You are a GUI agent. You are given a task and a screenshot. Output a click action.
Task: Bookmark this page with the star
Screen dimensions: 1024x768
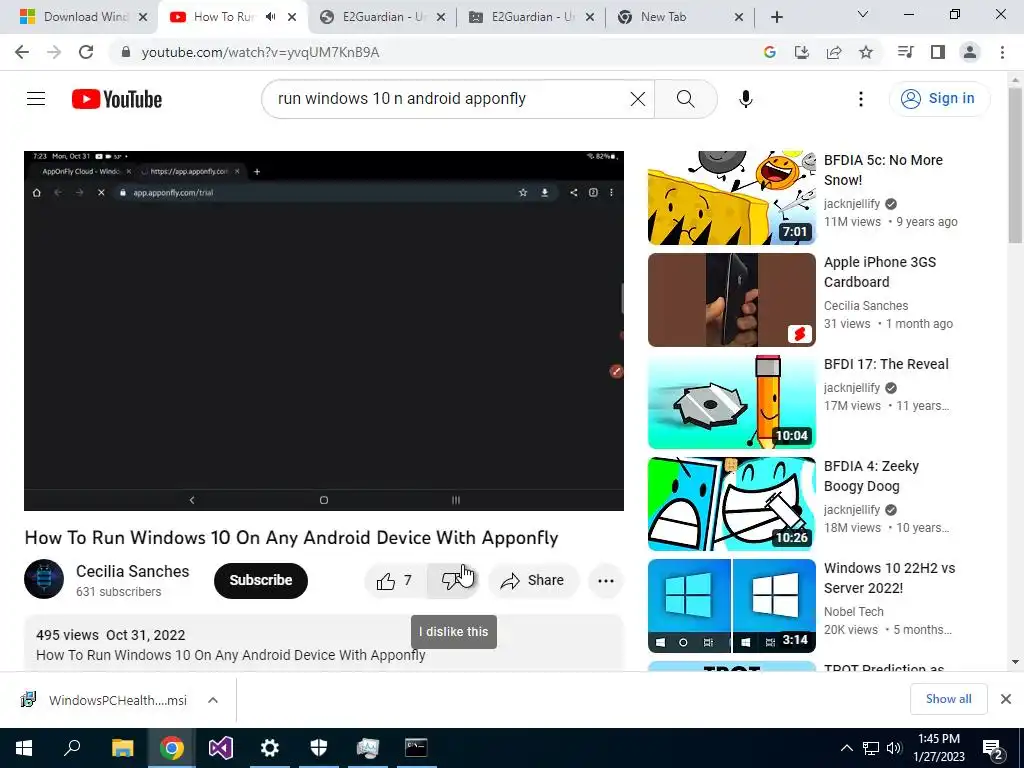pos(866,52)
